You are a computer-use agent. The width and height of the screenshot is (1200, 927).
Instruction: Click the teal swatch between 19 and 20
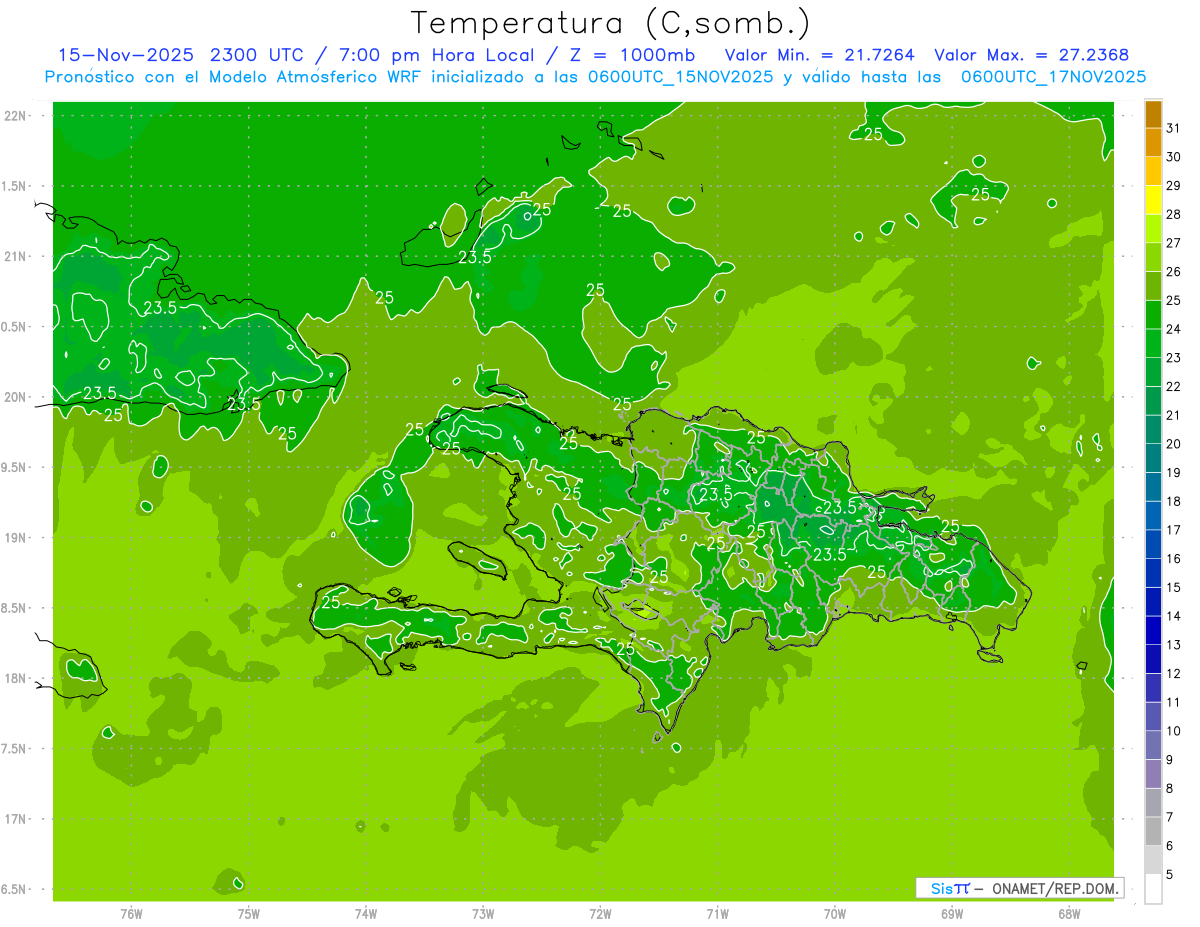click(1153, 459)
